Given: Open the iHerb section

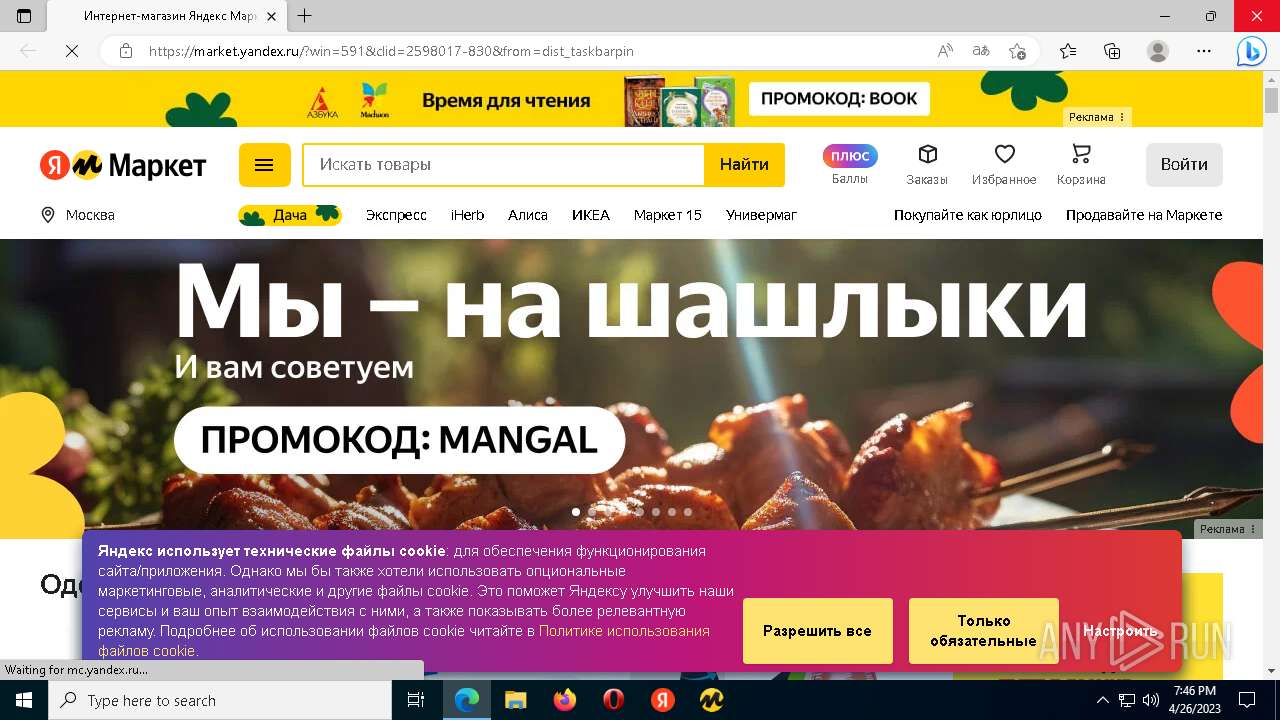Looking at the screenshot, I should (x=467, y=215).
